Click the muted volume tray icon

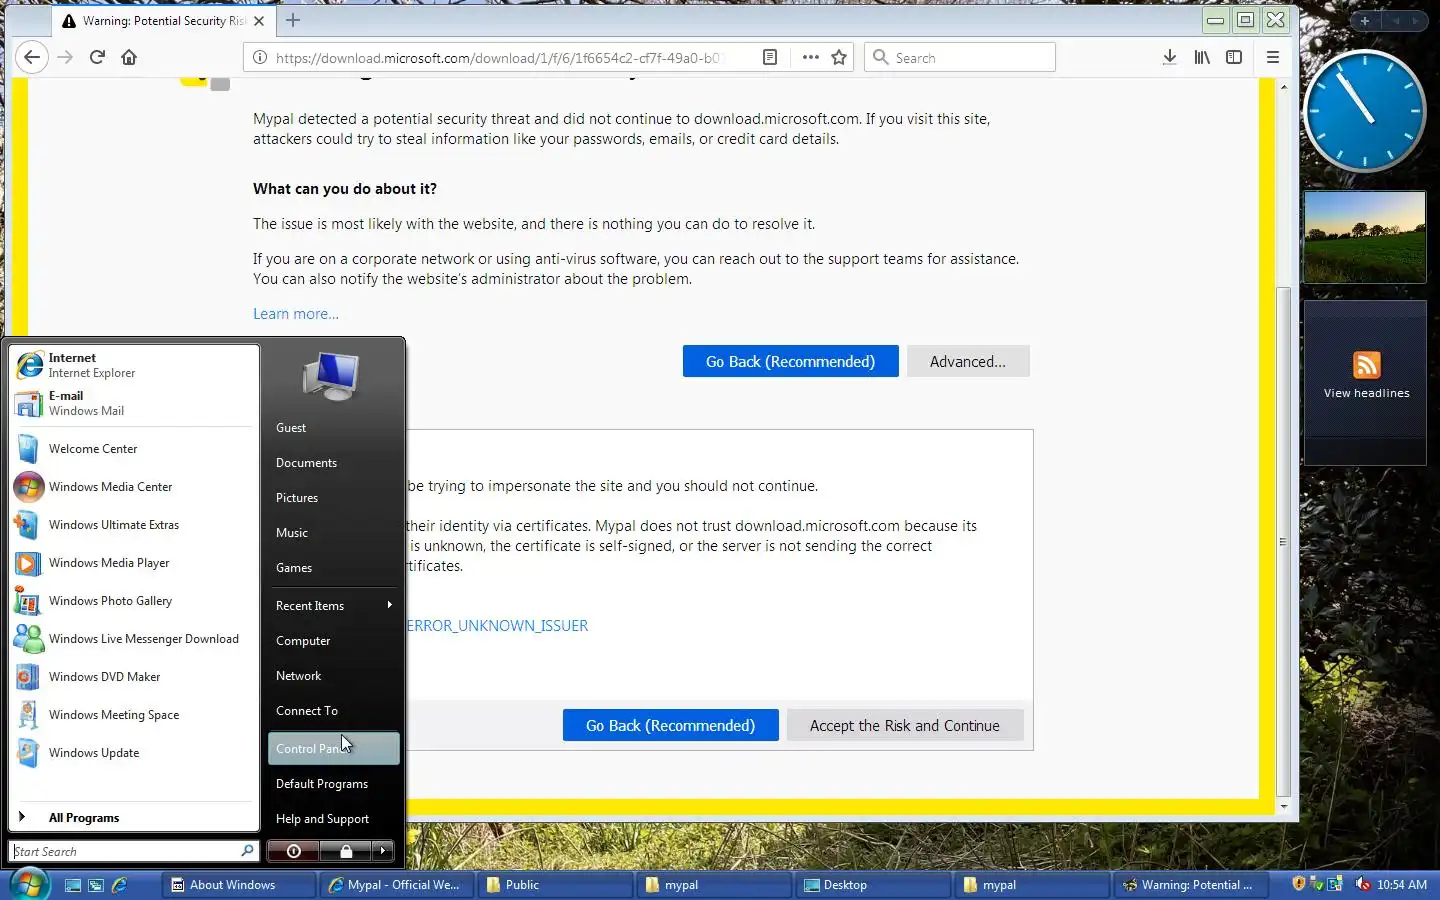tap(1362, 884)
